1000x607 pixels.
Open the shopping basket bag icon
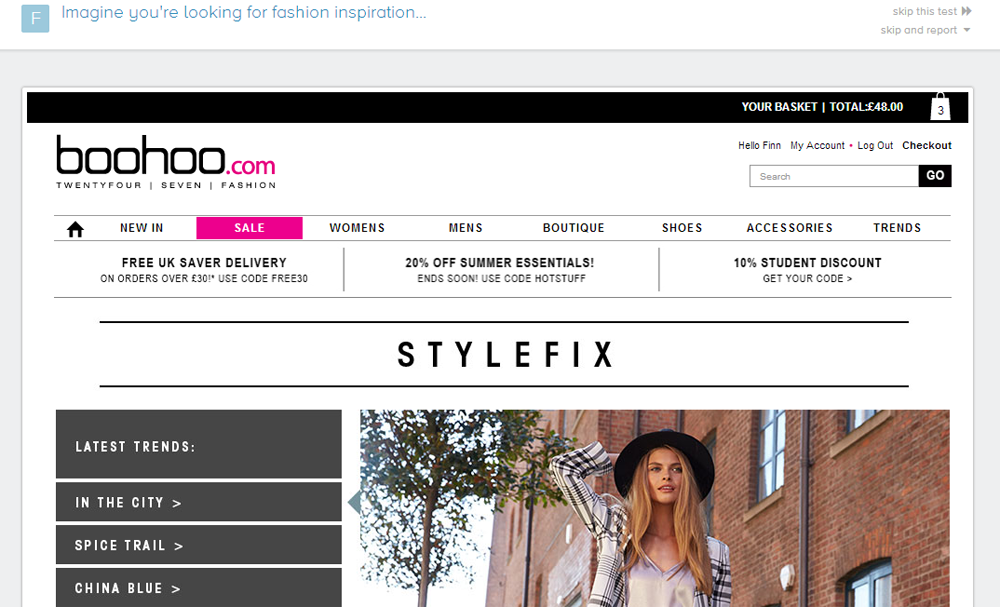click(940, 107)
